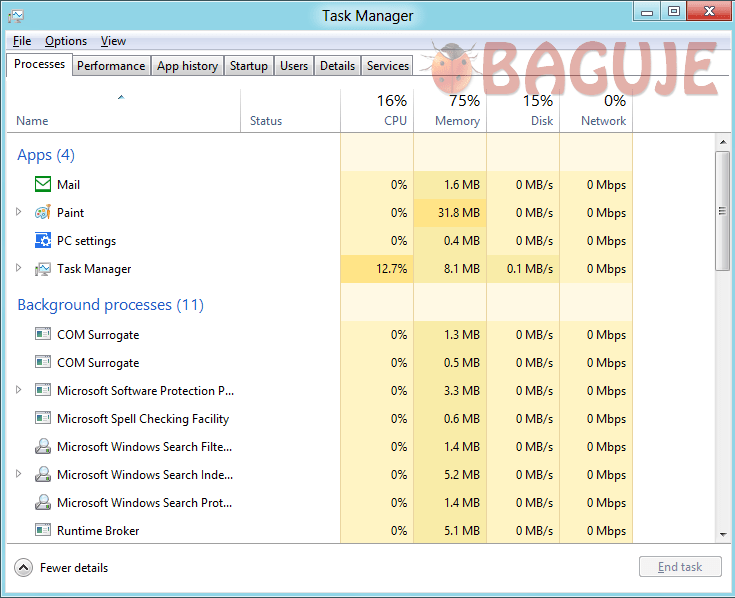Click the Windows Search Indexer icon
Image resolution: width=735 pixels, height=598 pixels.
point(43,474)
